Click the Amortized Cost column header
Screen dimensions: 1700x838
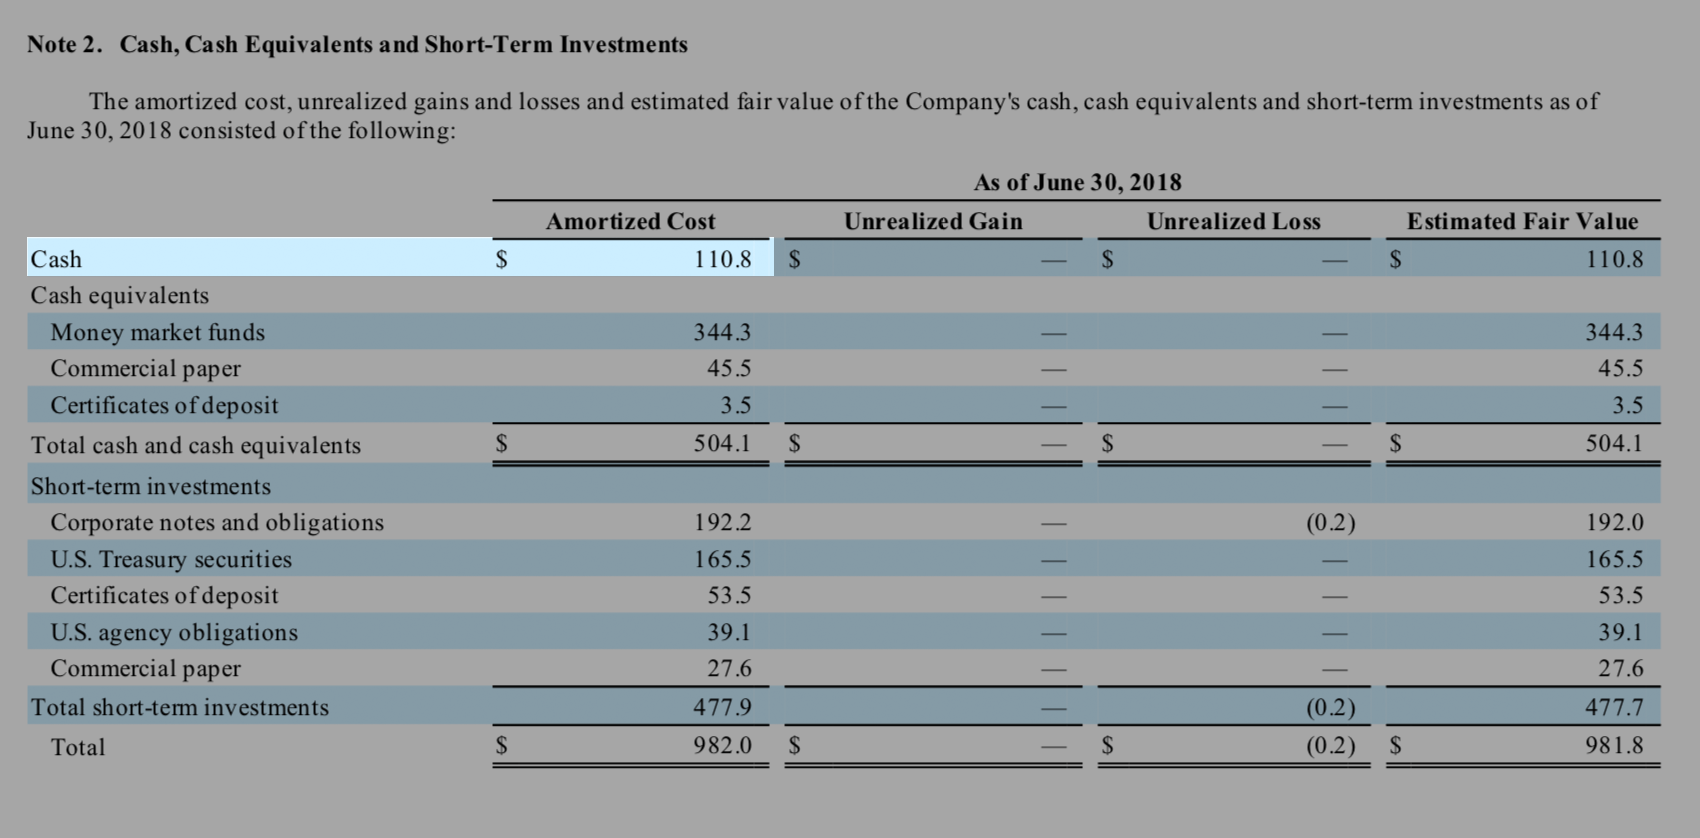(630, 221)
